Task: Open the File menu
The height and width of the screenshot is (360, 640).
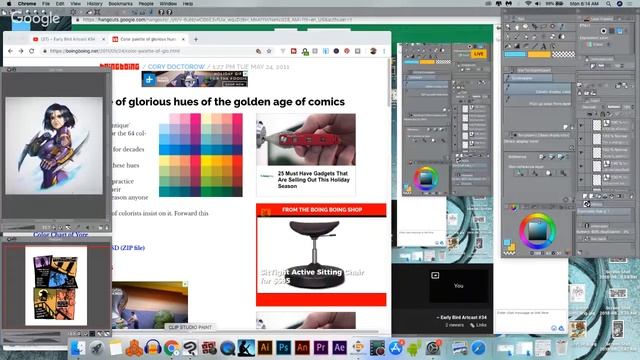Action: point(46,3)
